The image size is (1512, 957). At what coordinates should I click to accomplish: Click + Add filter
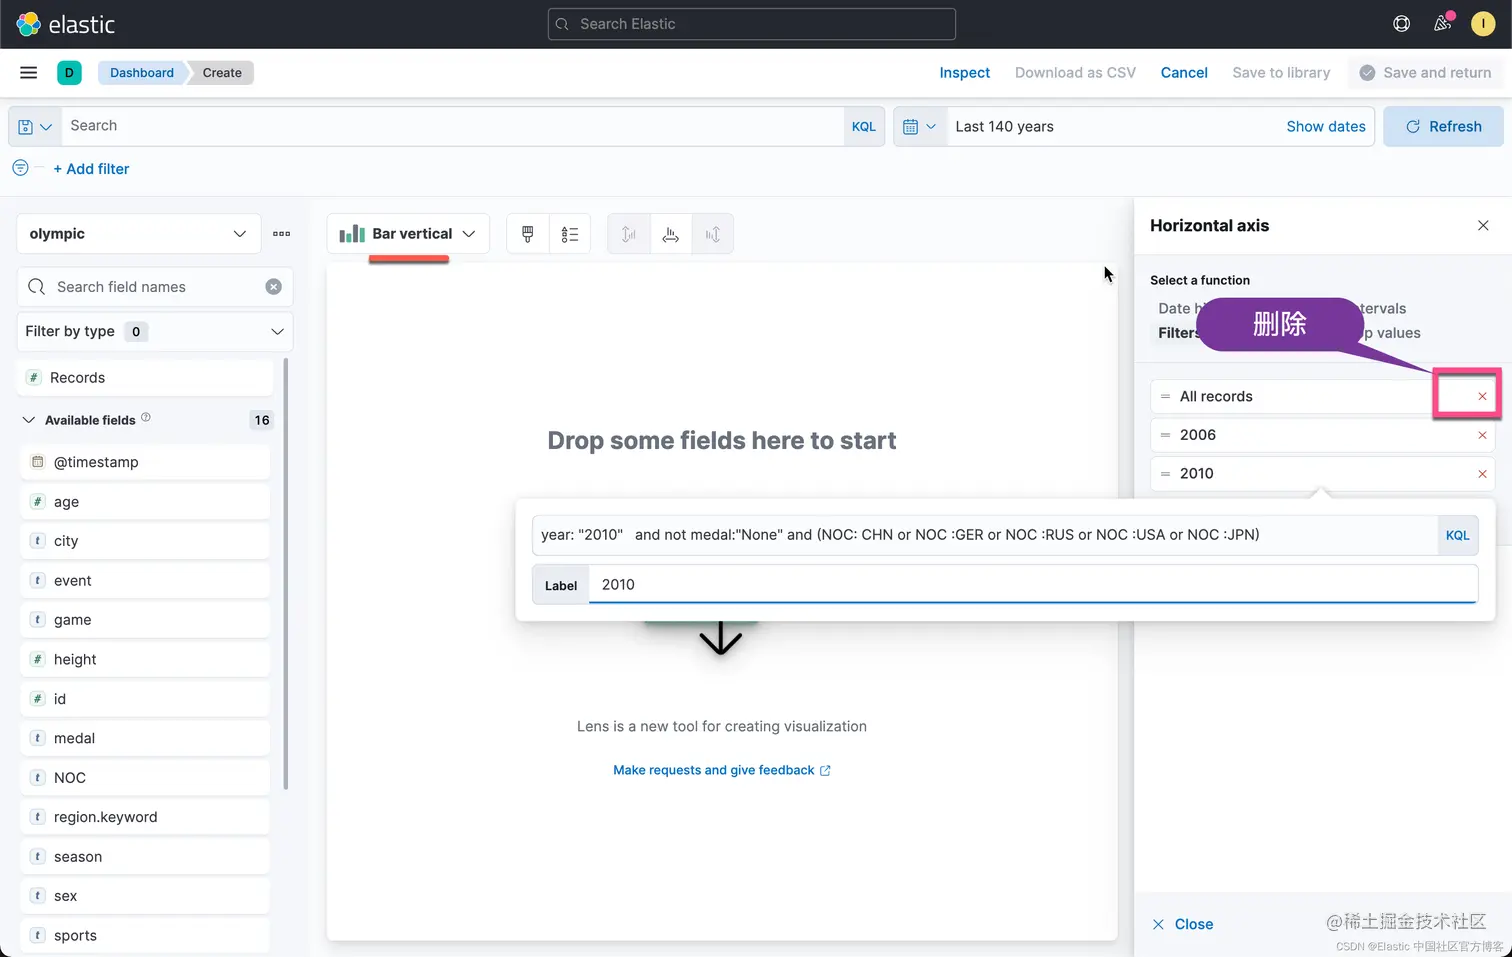click(x=91, y=169)
